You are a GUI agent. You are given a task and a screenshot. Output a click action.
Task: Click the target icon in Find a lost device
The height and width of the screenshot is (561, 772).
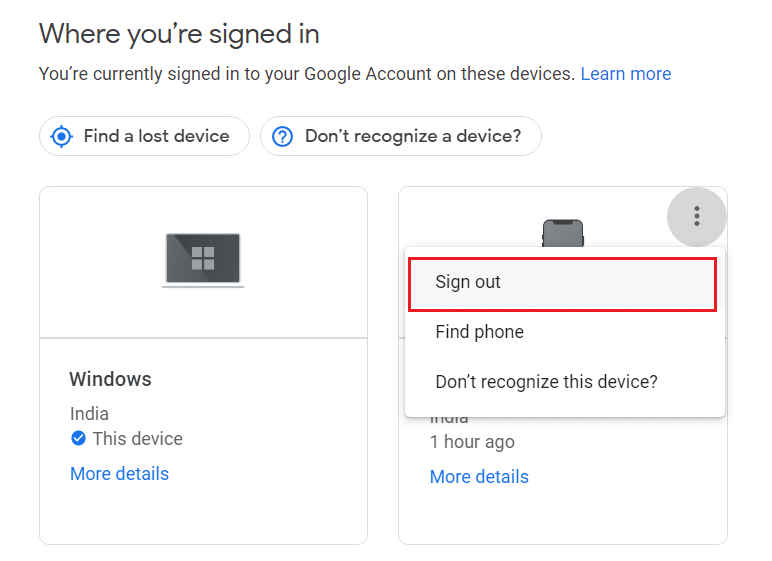click(62, 136)
